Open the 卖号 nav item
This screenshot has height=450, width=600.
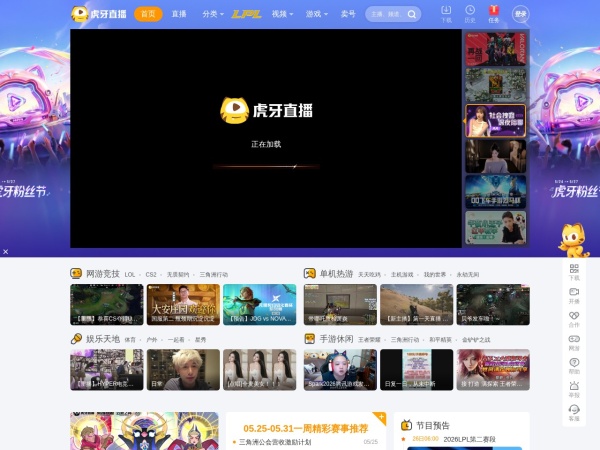pos(348,14)
